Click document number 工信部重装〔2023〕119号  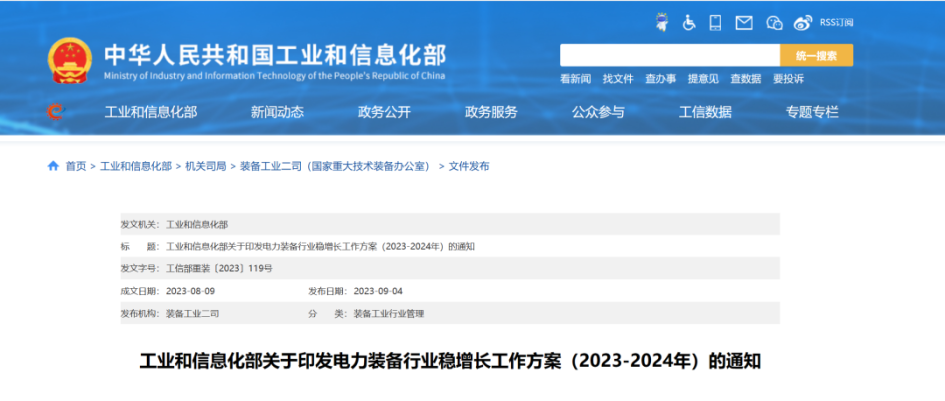coord(219,268)
